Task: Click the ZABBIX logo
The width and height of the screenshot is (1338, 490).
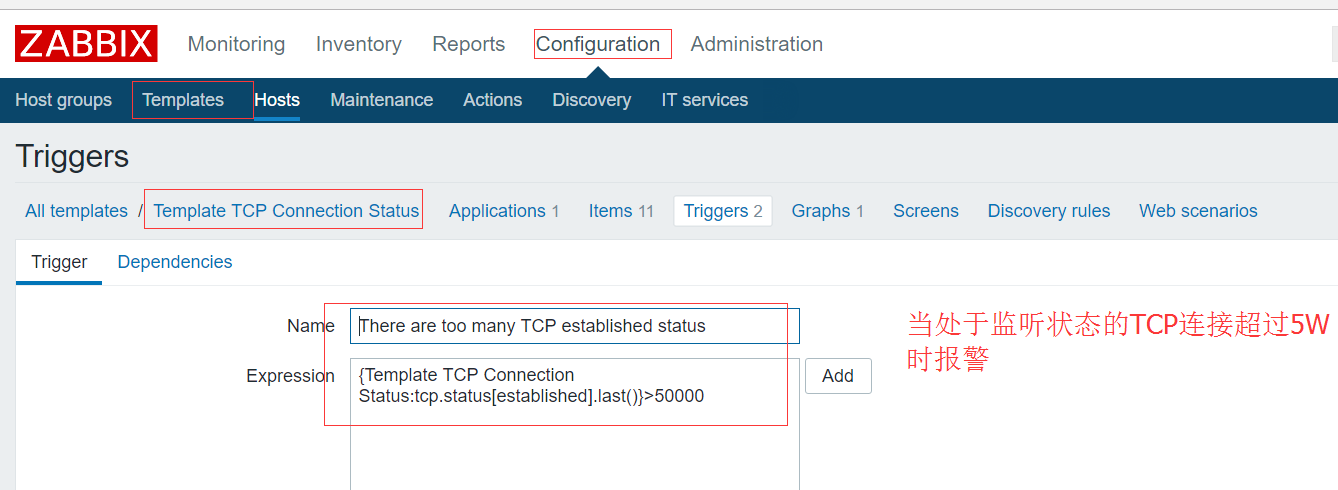Action: pos(86,44)
